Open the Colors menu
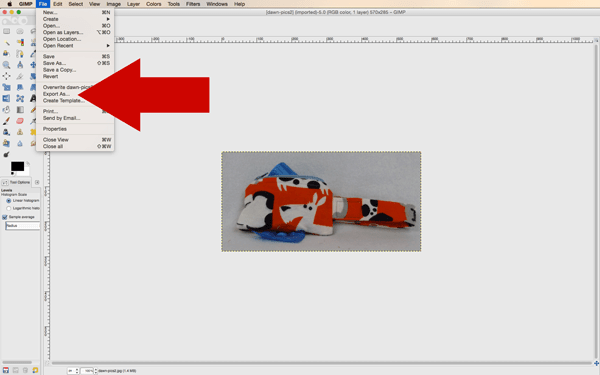Screen dimensions: 600x375 click(x=153, y=4)
